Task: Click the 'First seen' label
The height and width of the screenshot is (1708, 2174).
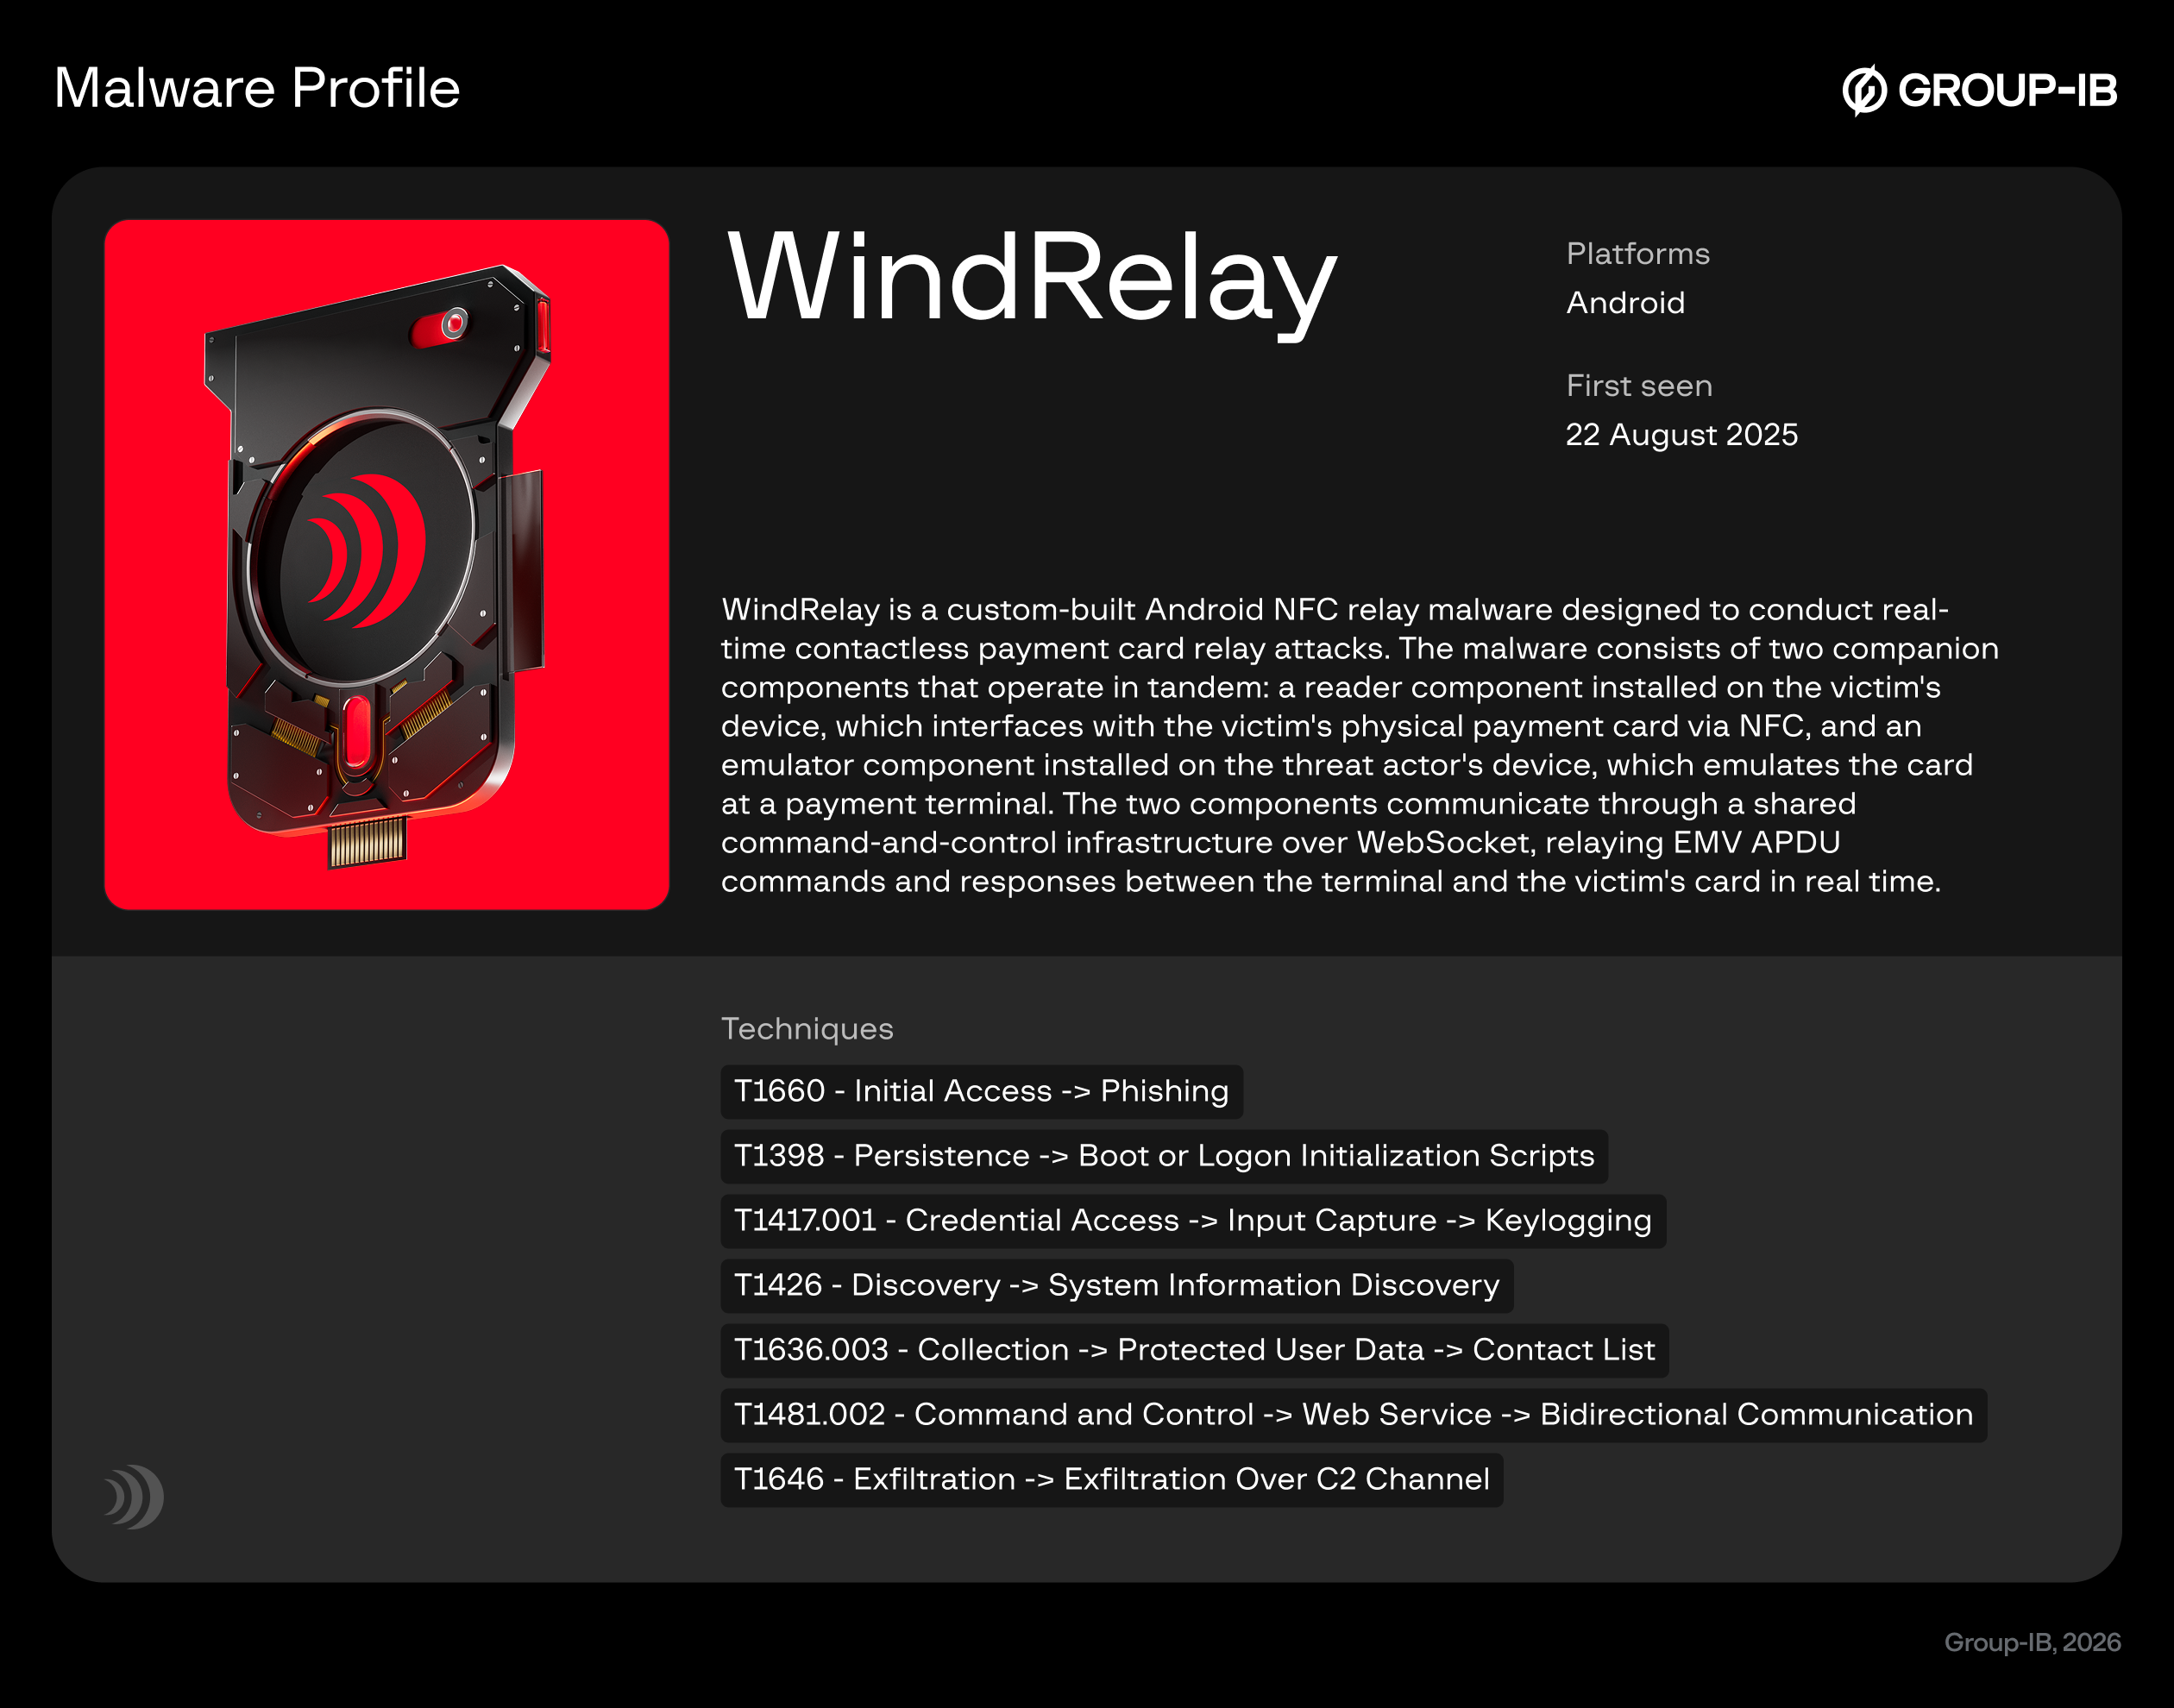Action: pyautogui.click(x=1639, y=386)
